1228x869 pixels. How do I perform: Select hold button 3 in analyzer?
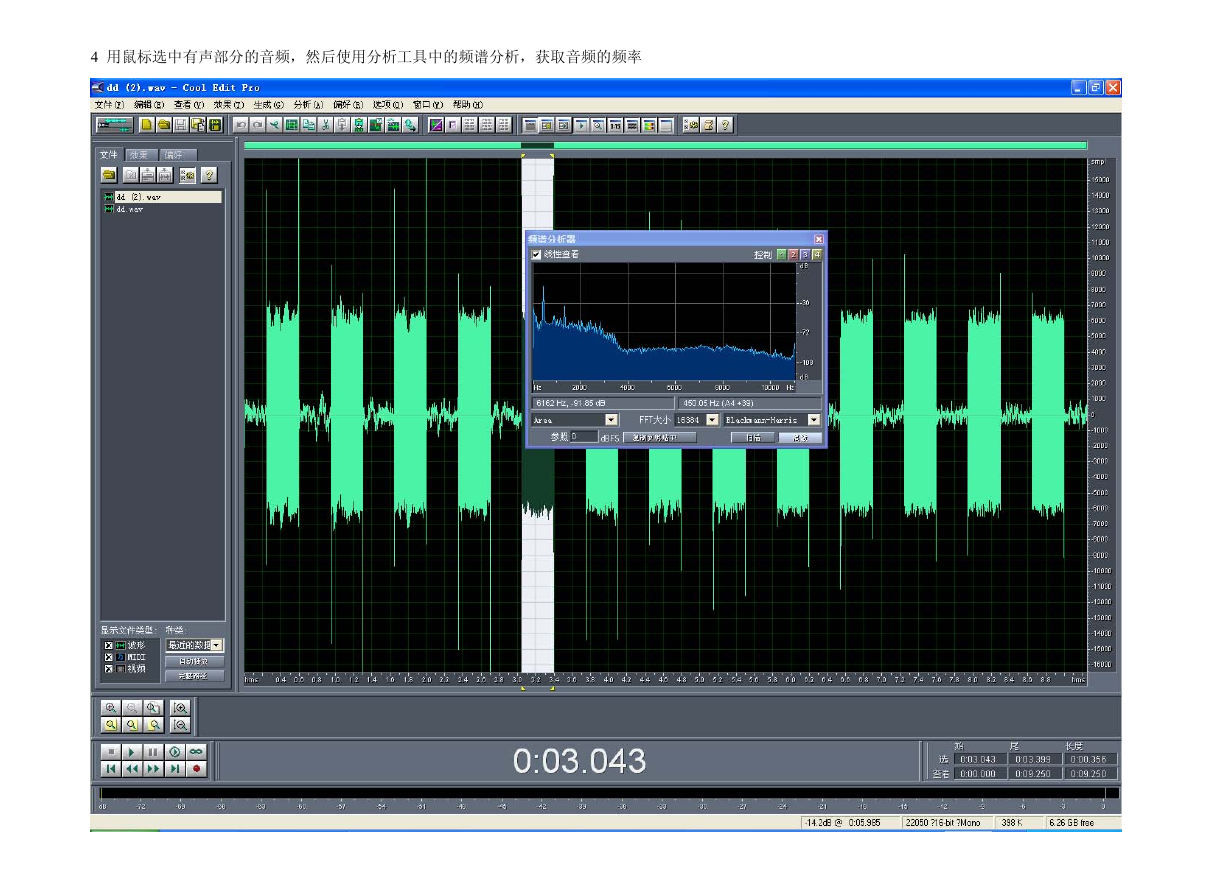[x=805, y=255]
